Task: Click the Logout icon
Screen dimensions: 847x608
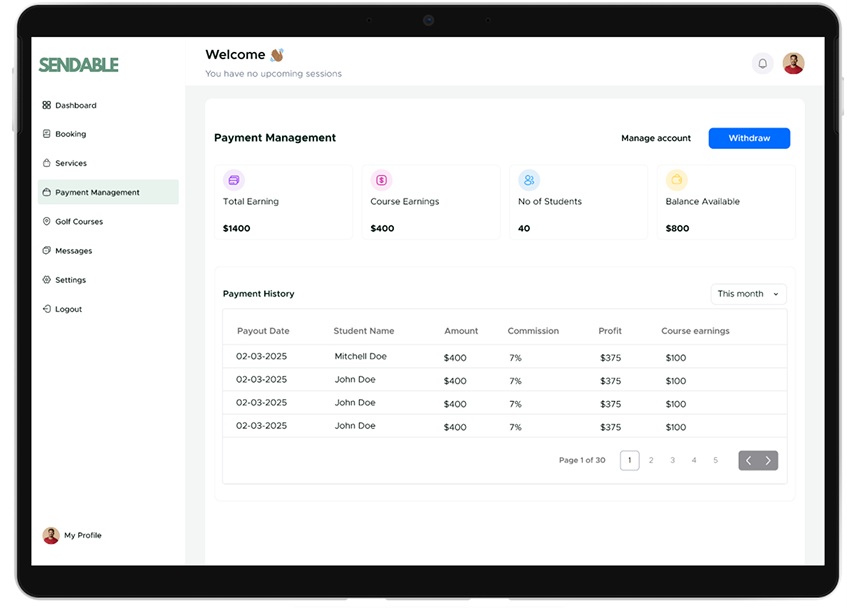Action: [45, 308]
